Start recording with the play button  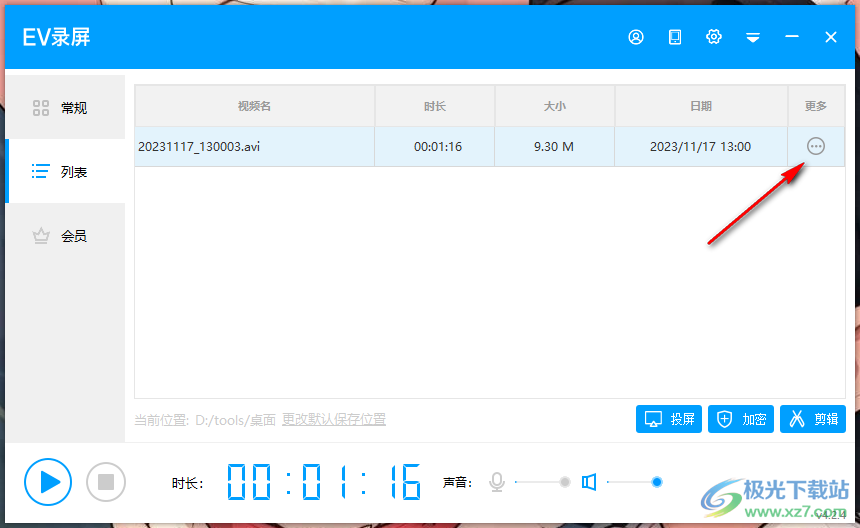[x=48, y=482]
